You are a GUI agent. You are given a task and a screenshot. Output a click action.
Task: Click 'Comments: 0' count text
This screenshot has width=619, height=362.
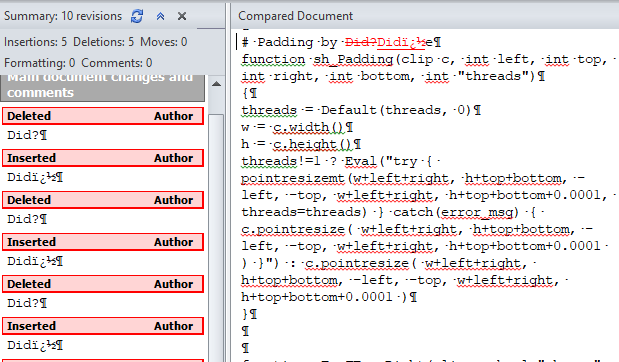116,63
